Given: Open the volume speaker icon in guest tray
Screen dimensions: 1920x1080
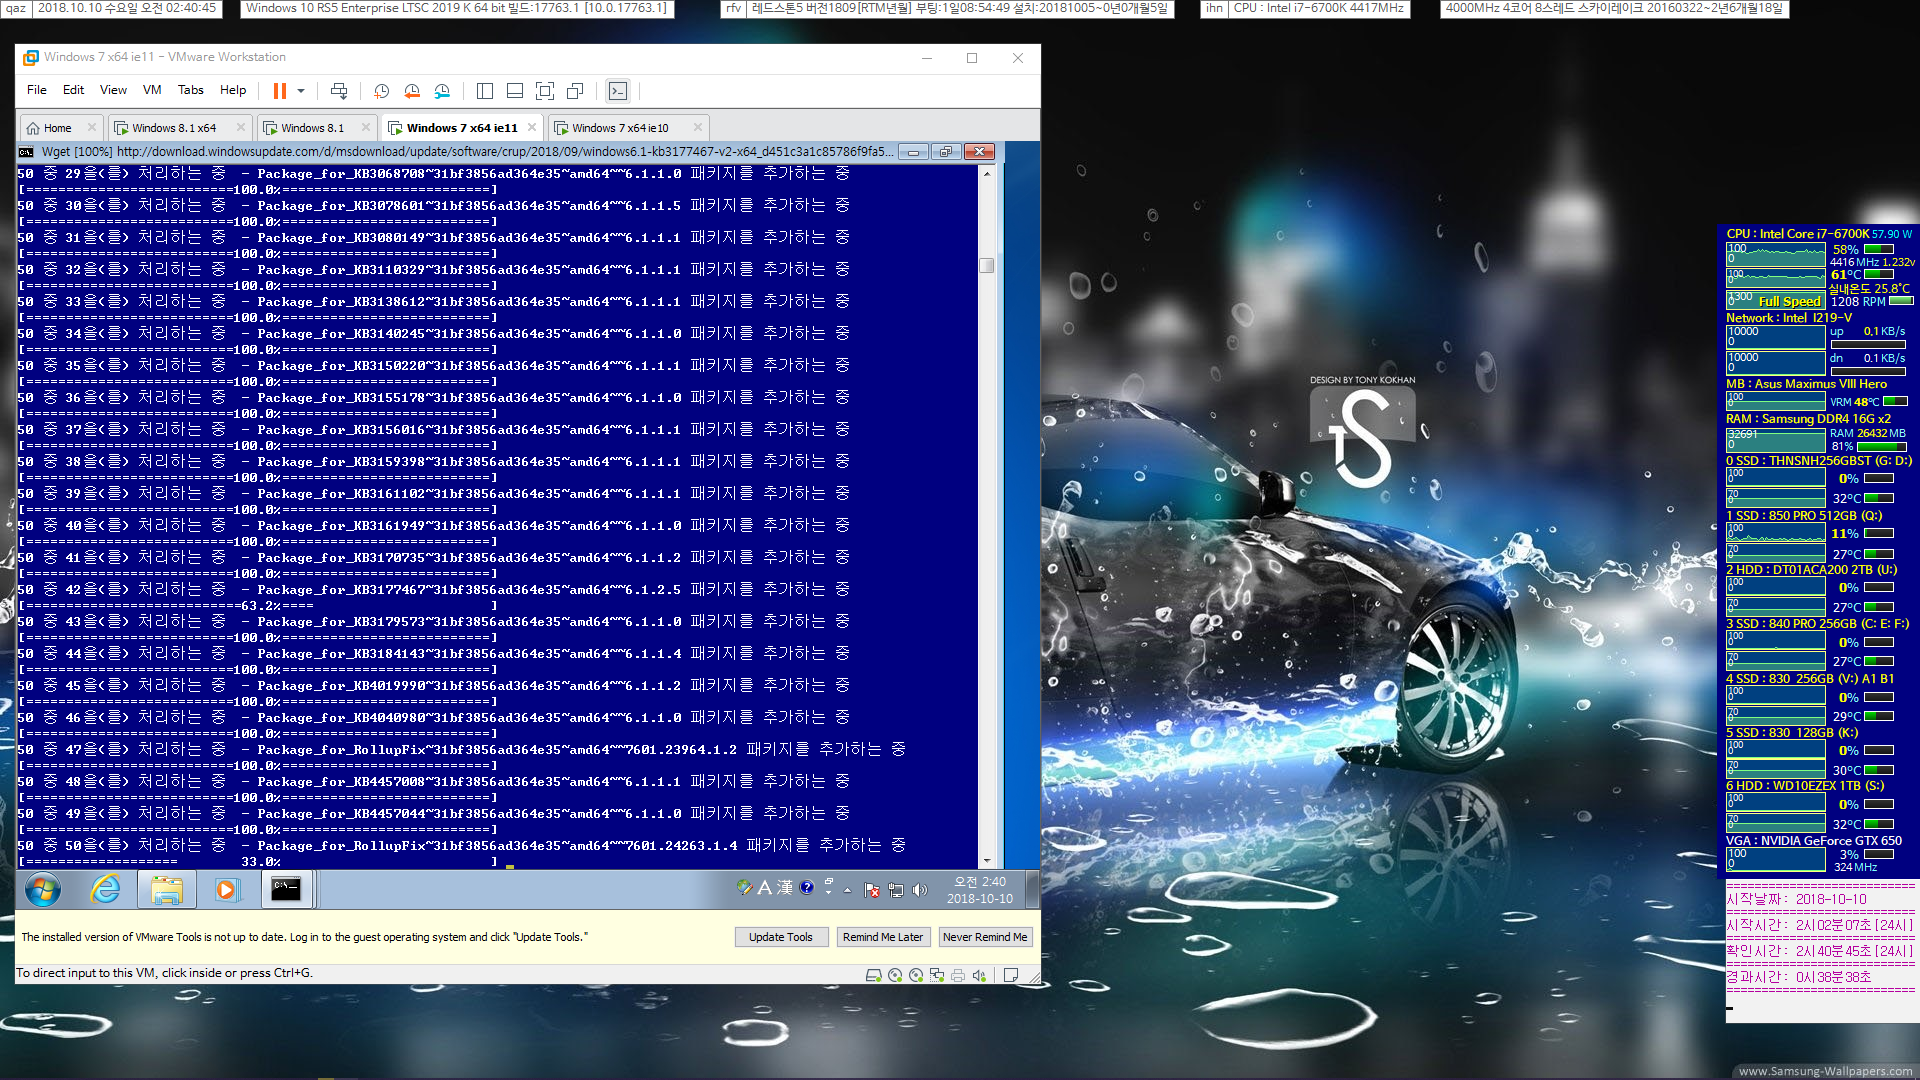Looking at the screenshot, I should coord(920,890).
